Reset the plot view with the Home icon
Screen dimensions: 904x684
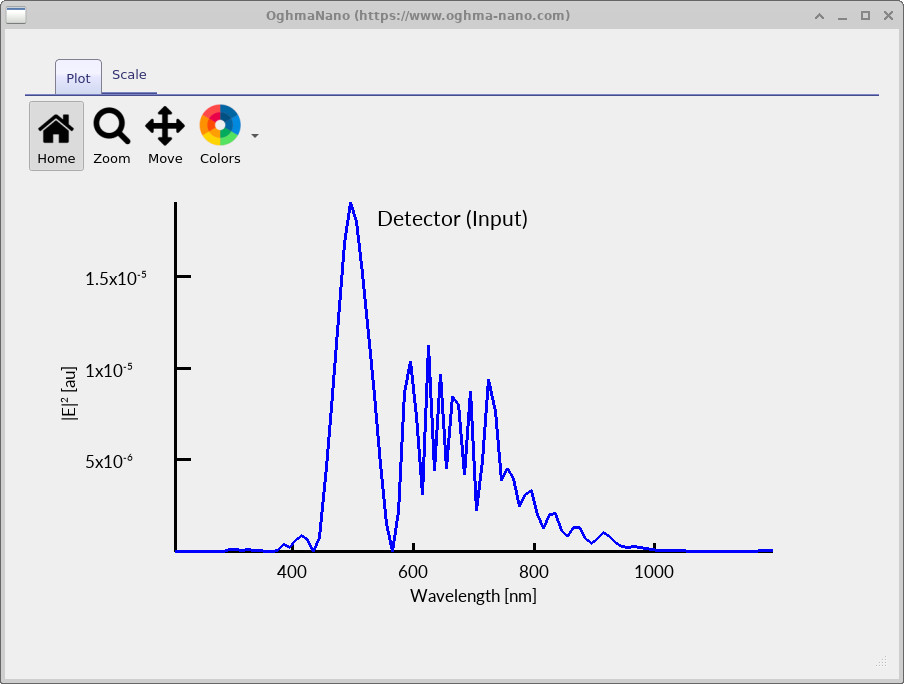(x=55, y=127)
